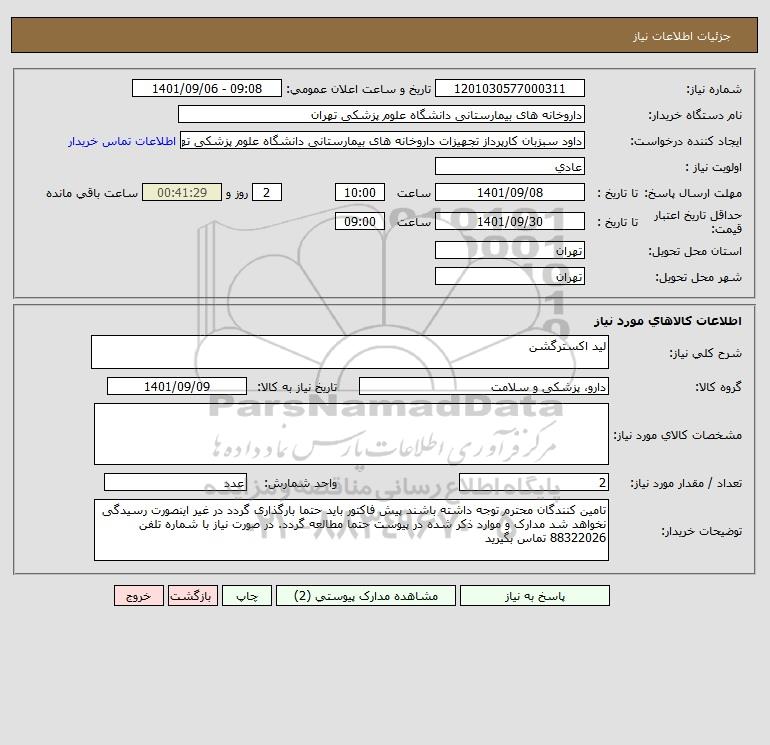Click the تاریخ نیاز به کالا label
Screen dimensions: 770x745
click(x=297, y=387)
